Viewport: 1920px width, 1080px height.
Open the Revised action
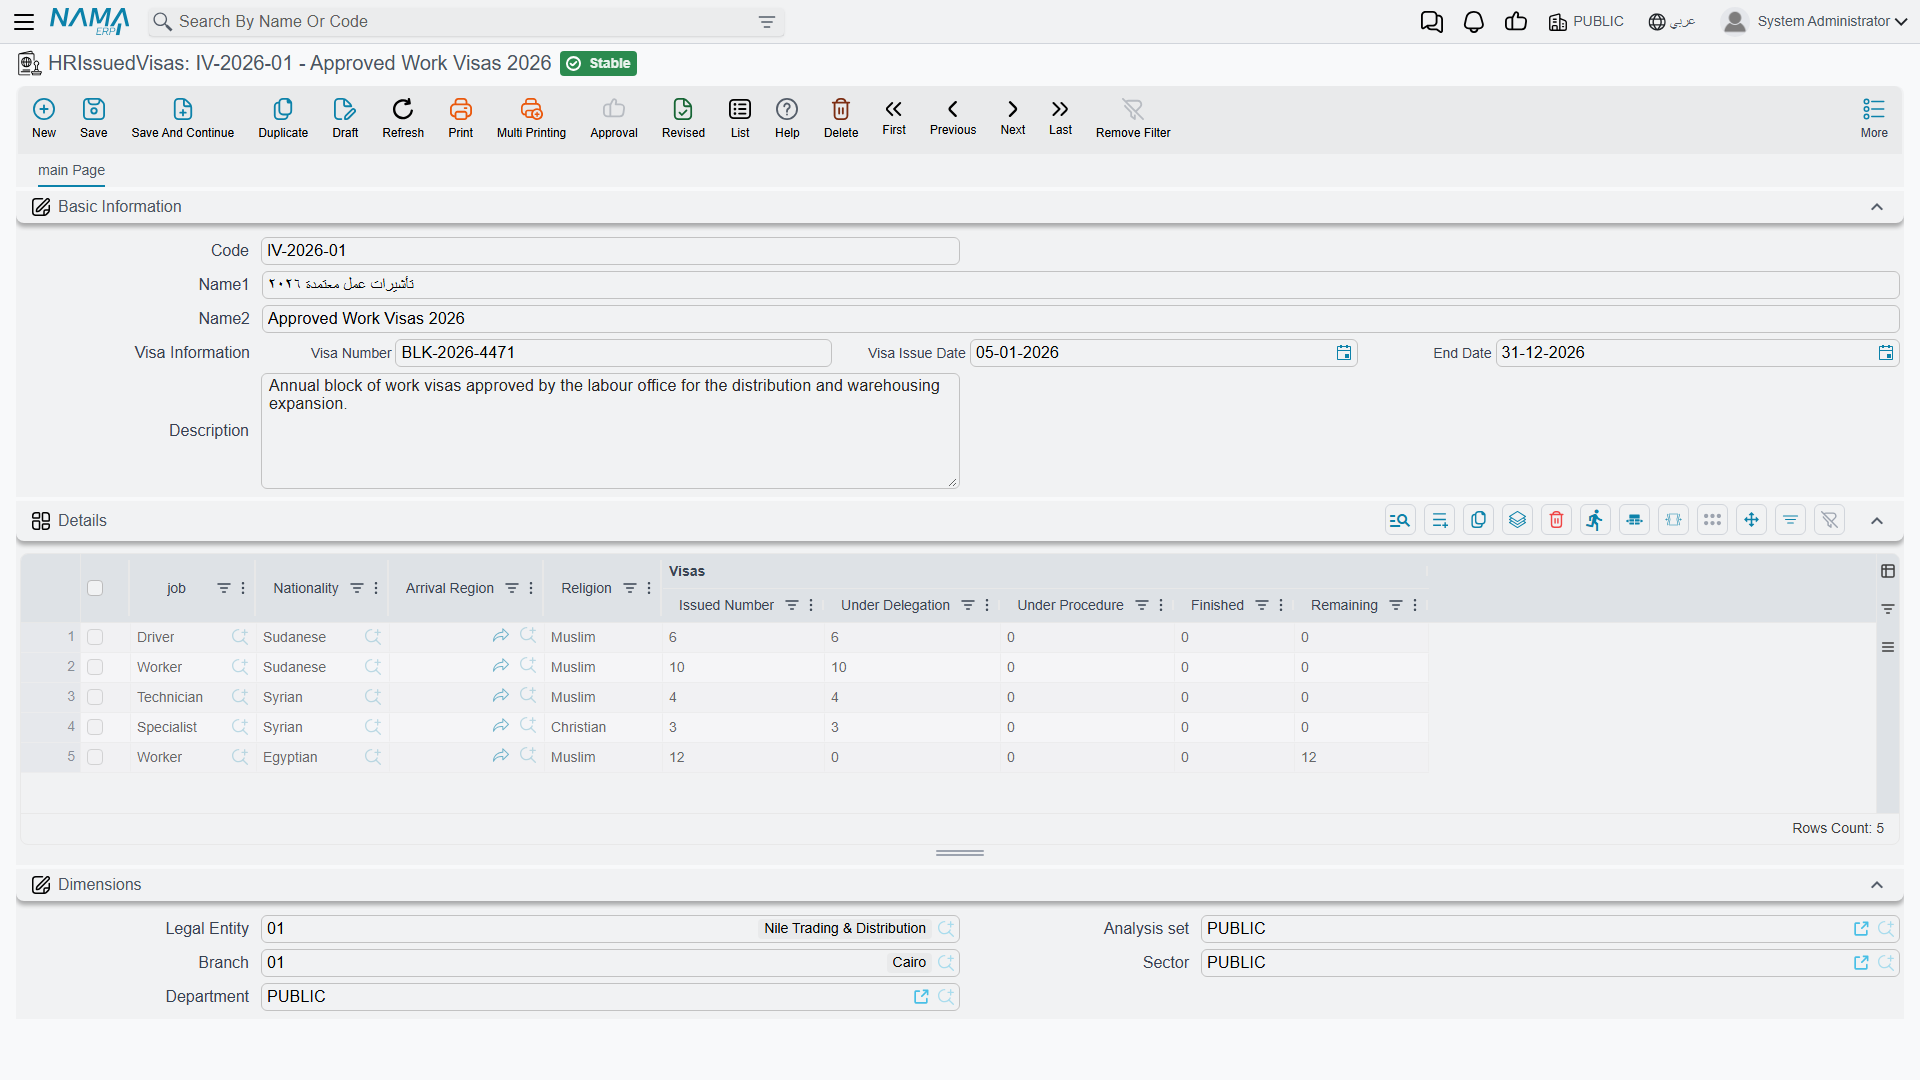pyautogui.click(x=683, y=118)
